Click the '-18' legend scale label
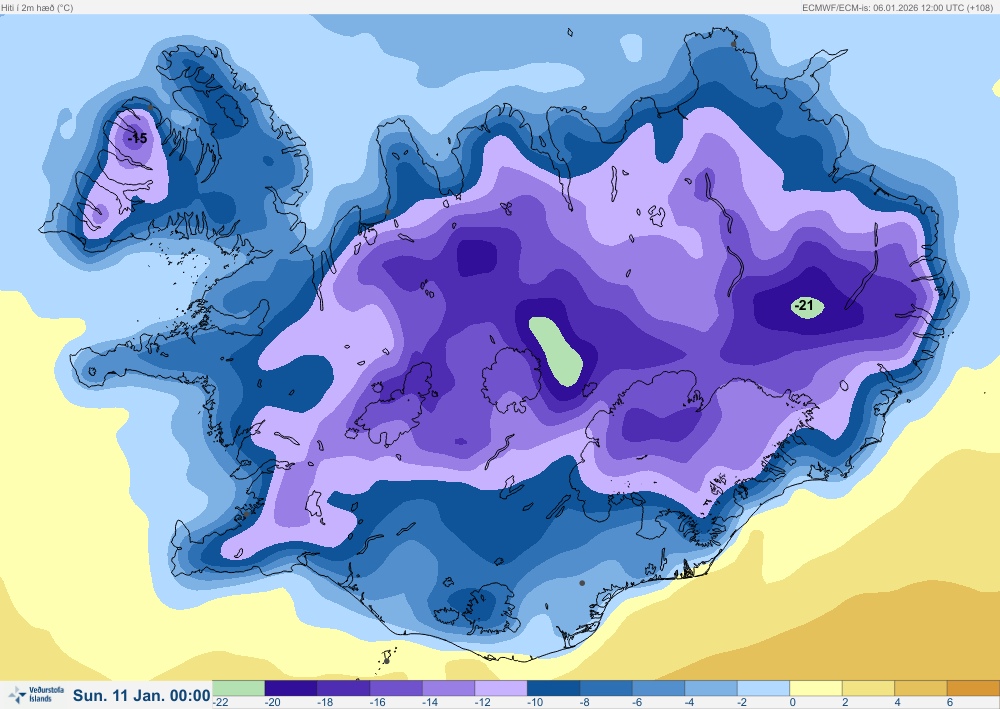The height and width of the screenshot is (709, 1000). pos(325,703)
